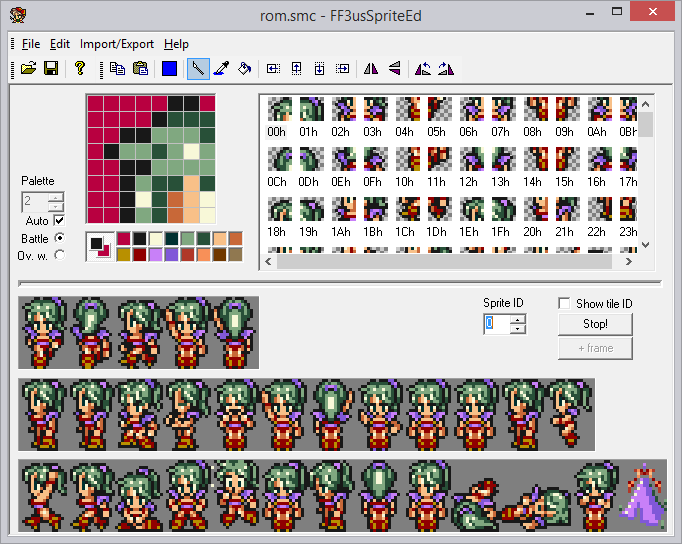682x544 pixels.
Task: Click the purple dress sprite frame
Action: tap(644, 495)
